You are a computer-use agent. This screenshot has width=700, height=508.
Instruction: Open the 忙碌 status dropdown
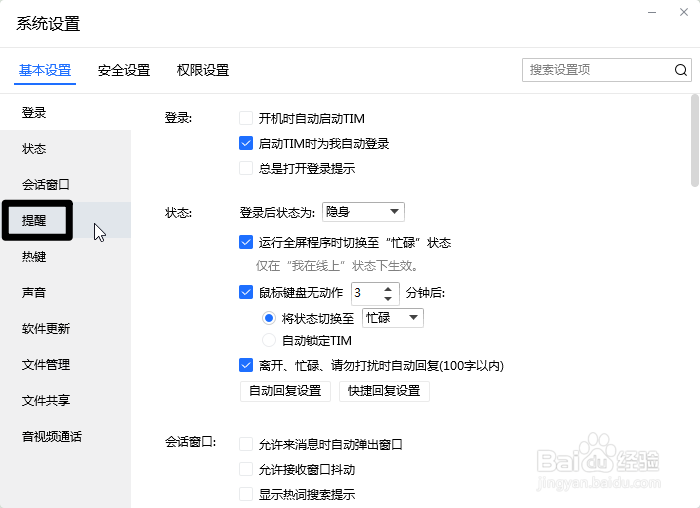point(393,318)
